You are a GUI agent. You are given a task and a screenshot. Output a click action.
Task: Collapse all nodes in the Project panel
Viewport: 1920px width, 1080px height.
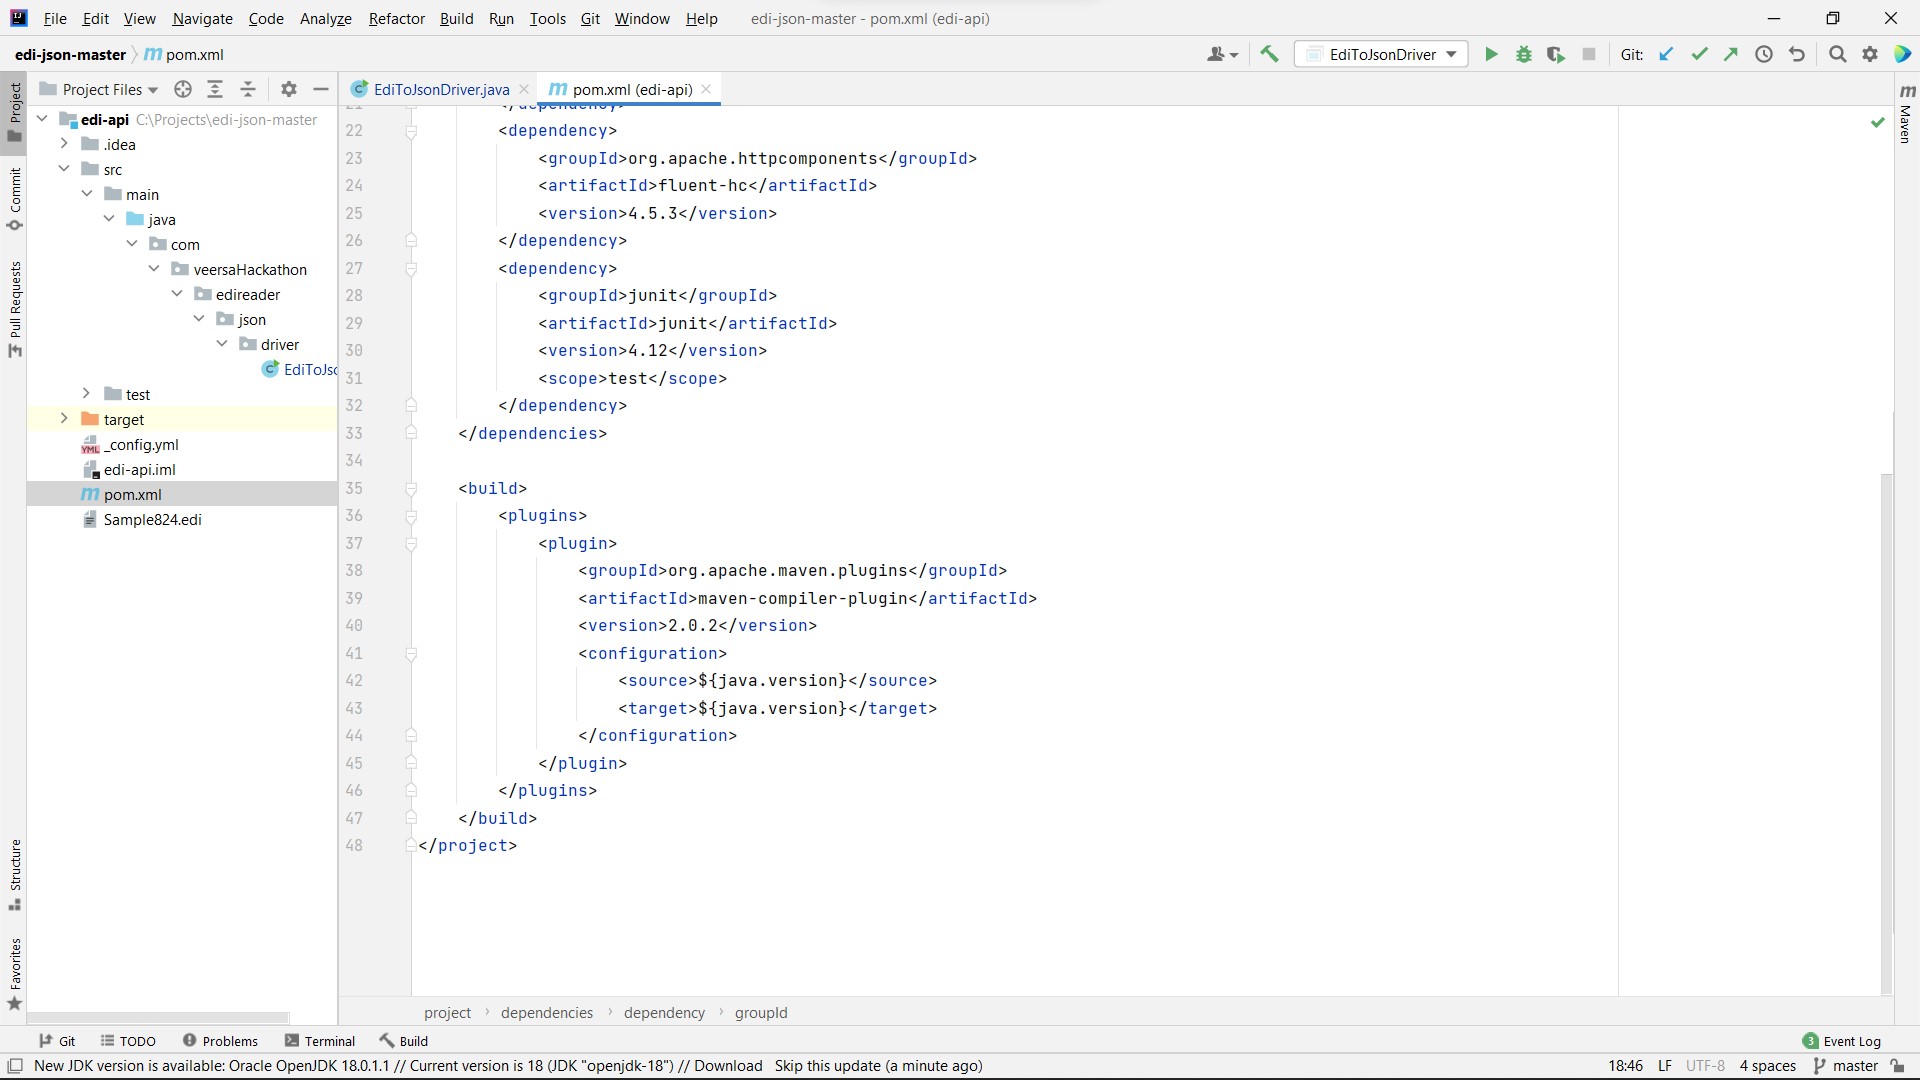click(x=248, y=89)
